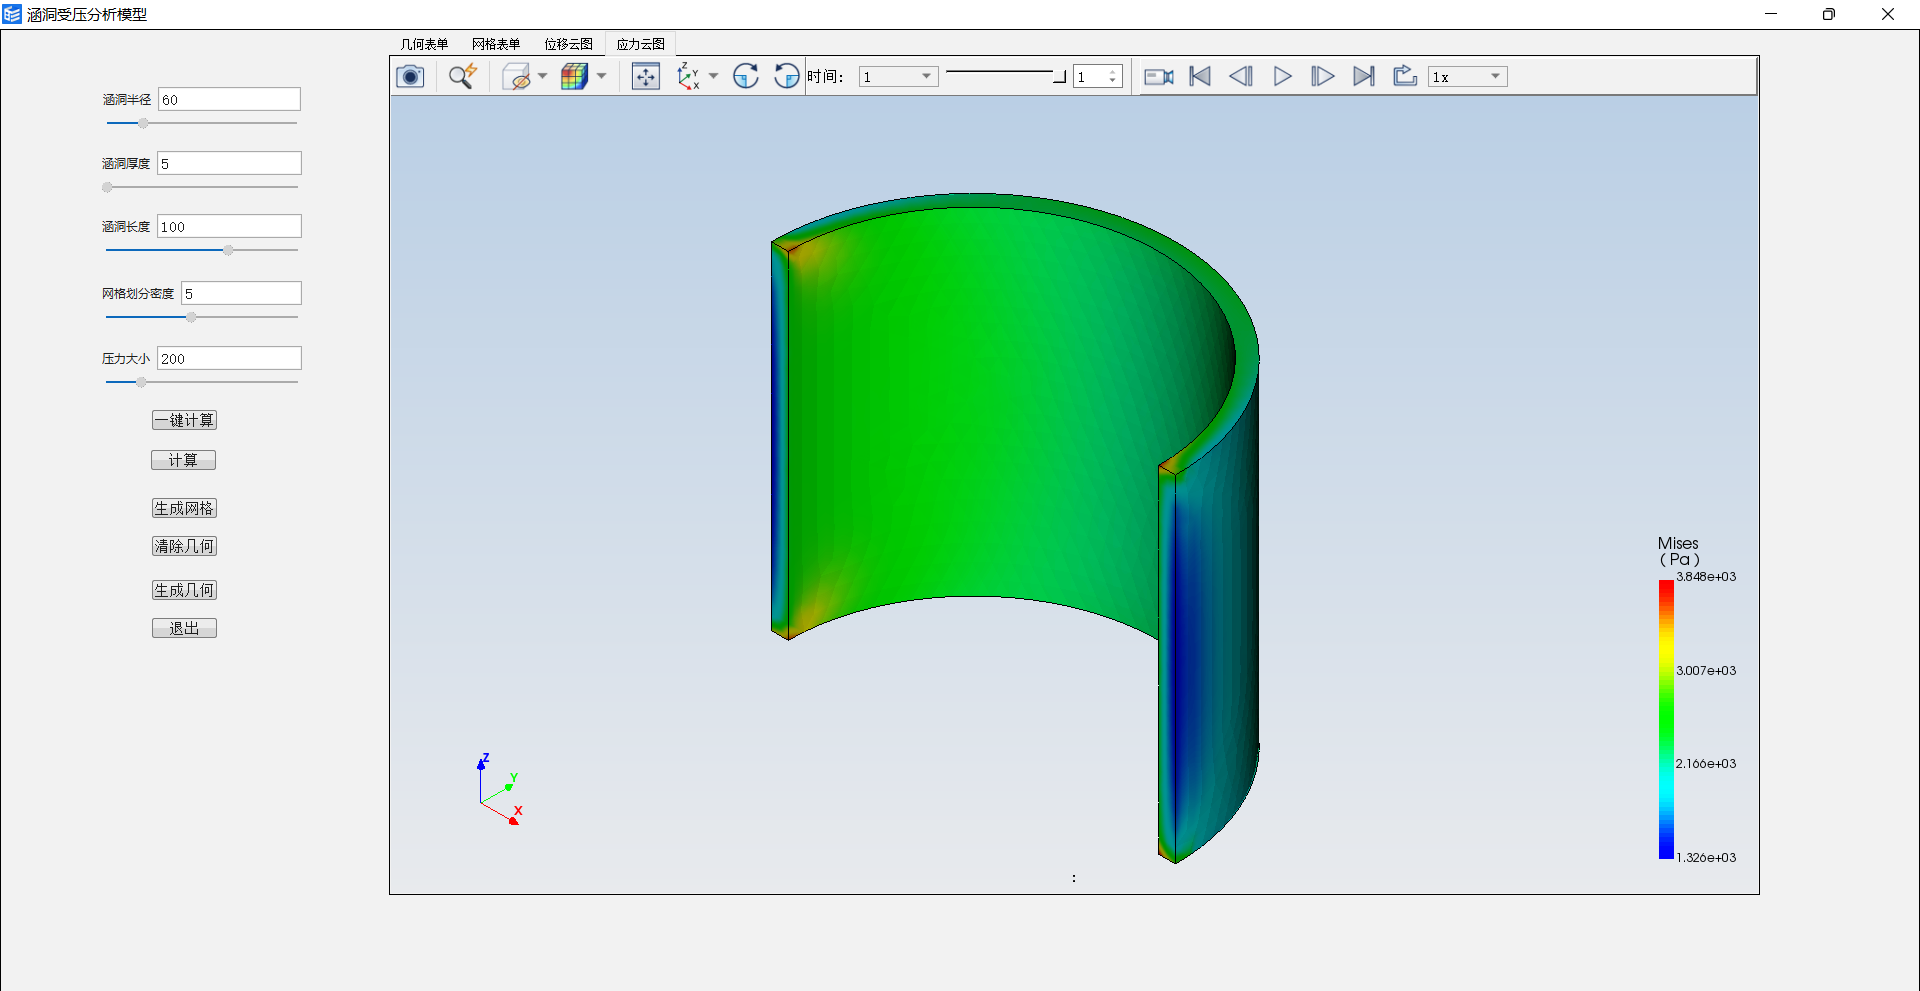Click the video camera record icon
This screenshot has height=991, width=1920.
click(x=1159, y=76)
